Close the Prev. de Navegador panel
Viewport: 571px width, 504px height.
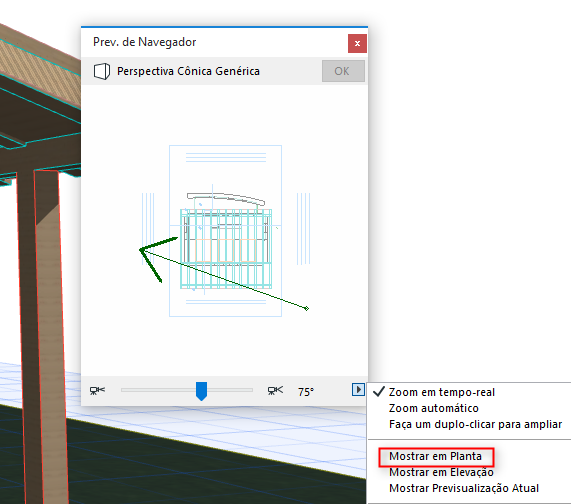tap(357, 44)
